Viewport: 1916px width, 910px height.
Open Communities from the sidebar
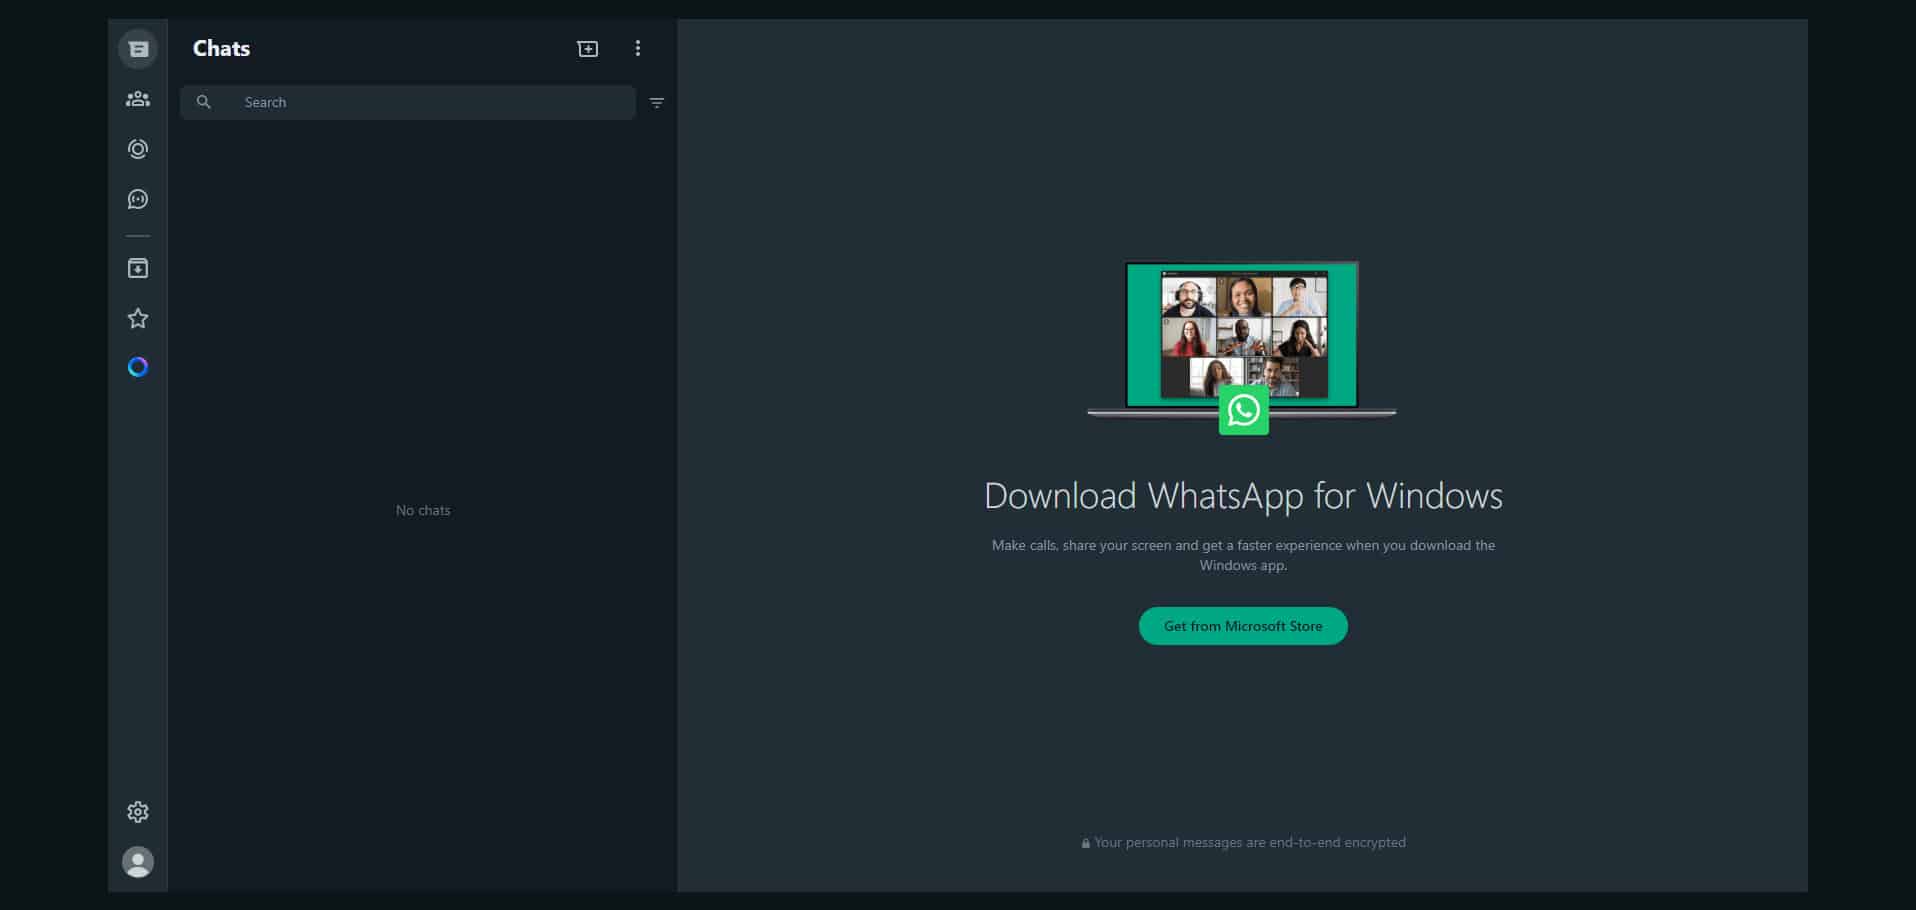(138, 99)
